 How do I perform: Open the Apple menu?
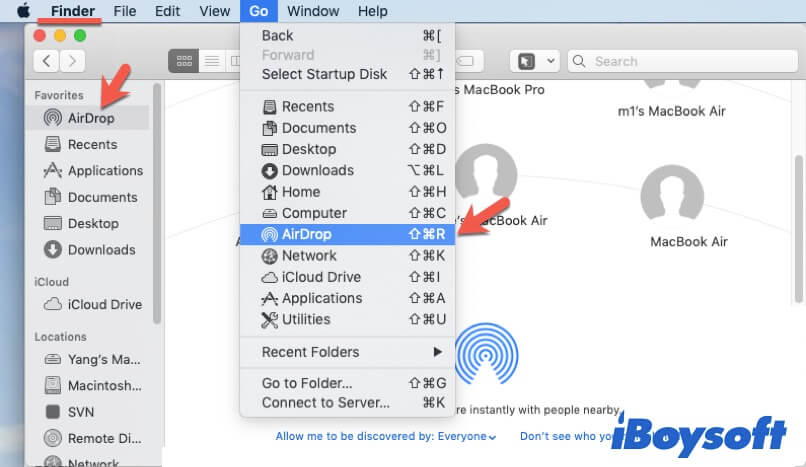pyautogui.click(x=24, y=11)
